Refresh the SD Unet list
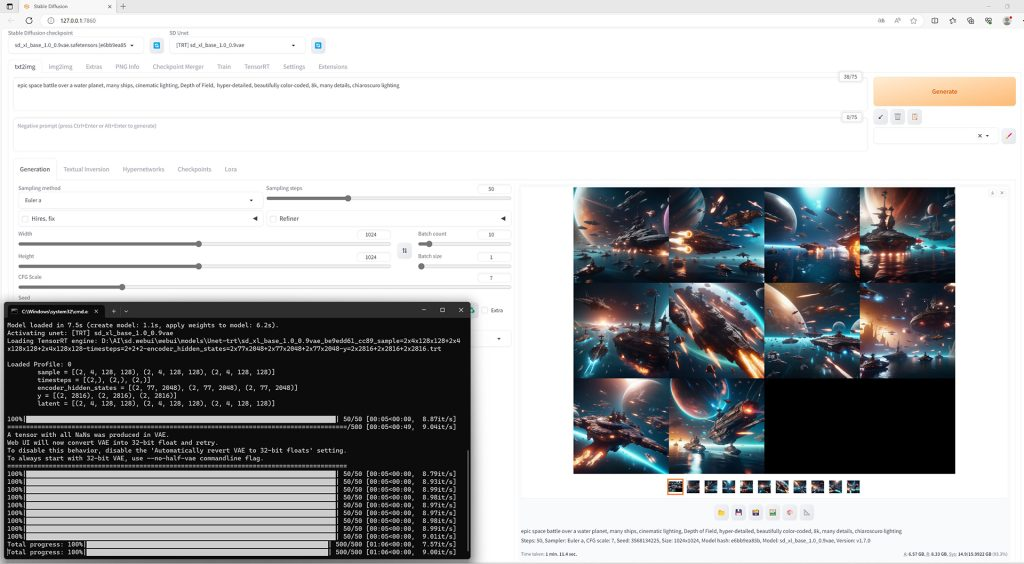This screenshot has width=1024, height=564. [x=318, y=45]
